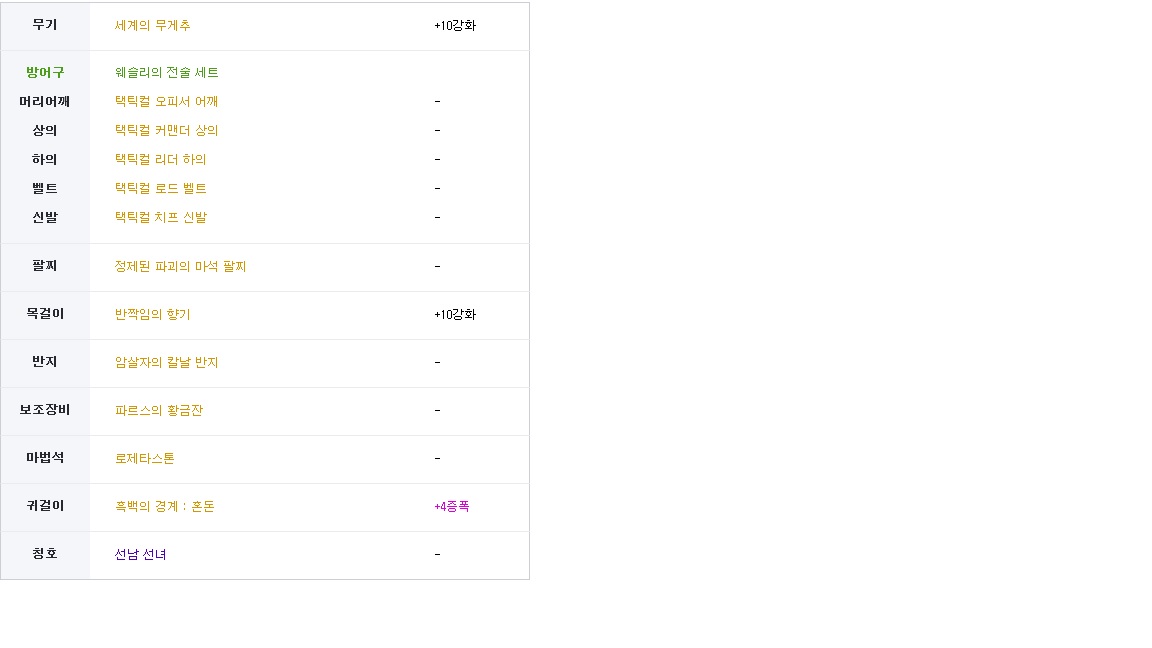This screenshot has height=648, width=1152.
Task: Click the 선남 선녀 title link
Action: [x=140, y=555]
